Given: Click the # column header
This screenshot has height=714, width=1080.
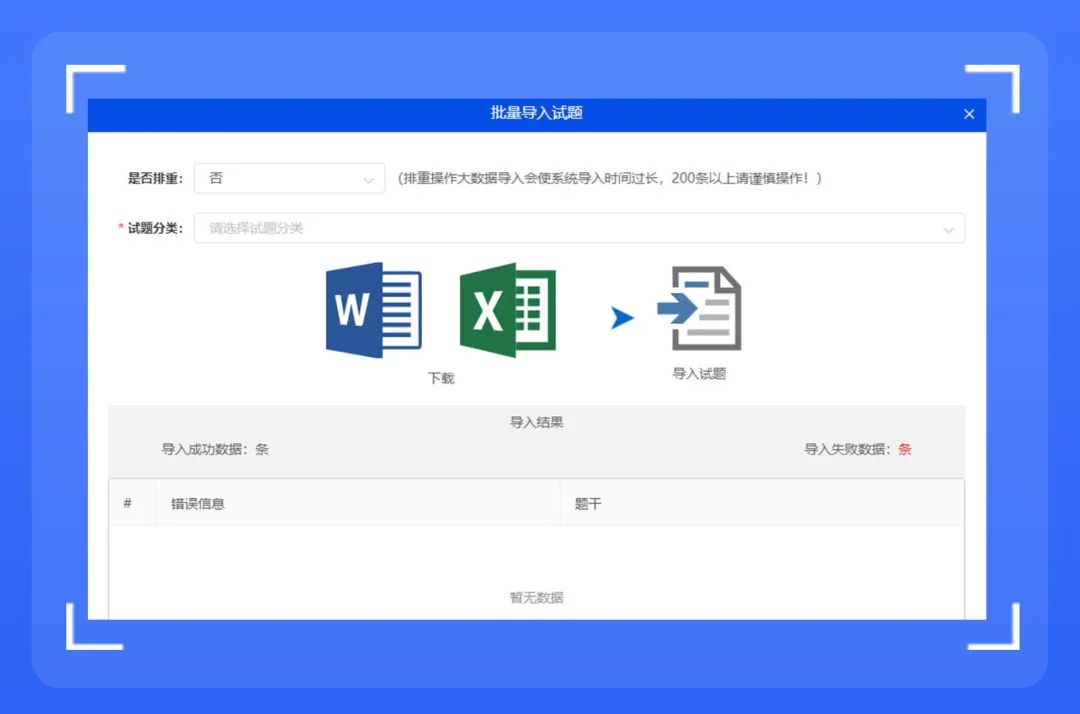Looking at the screenshot, I should 127,503.
